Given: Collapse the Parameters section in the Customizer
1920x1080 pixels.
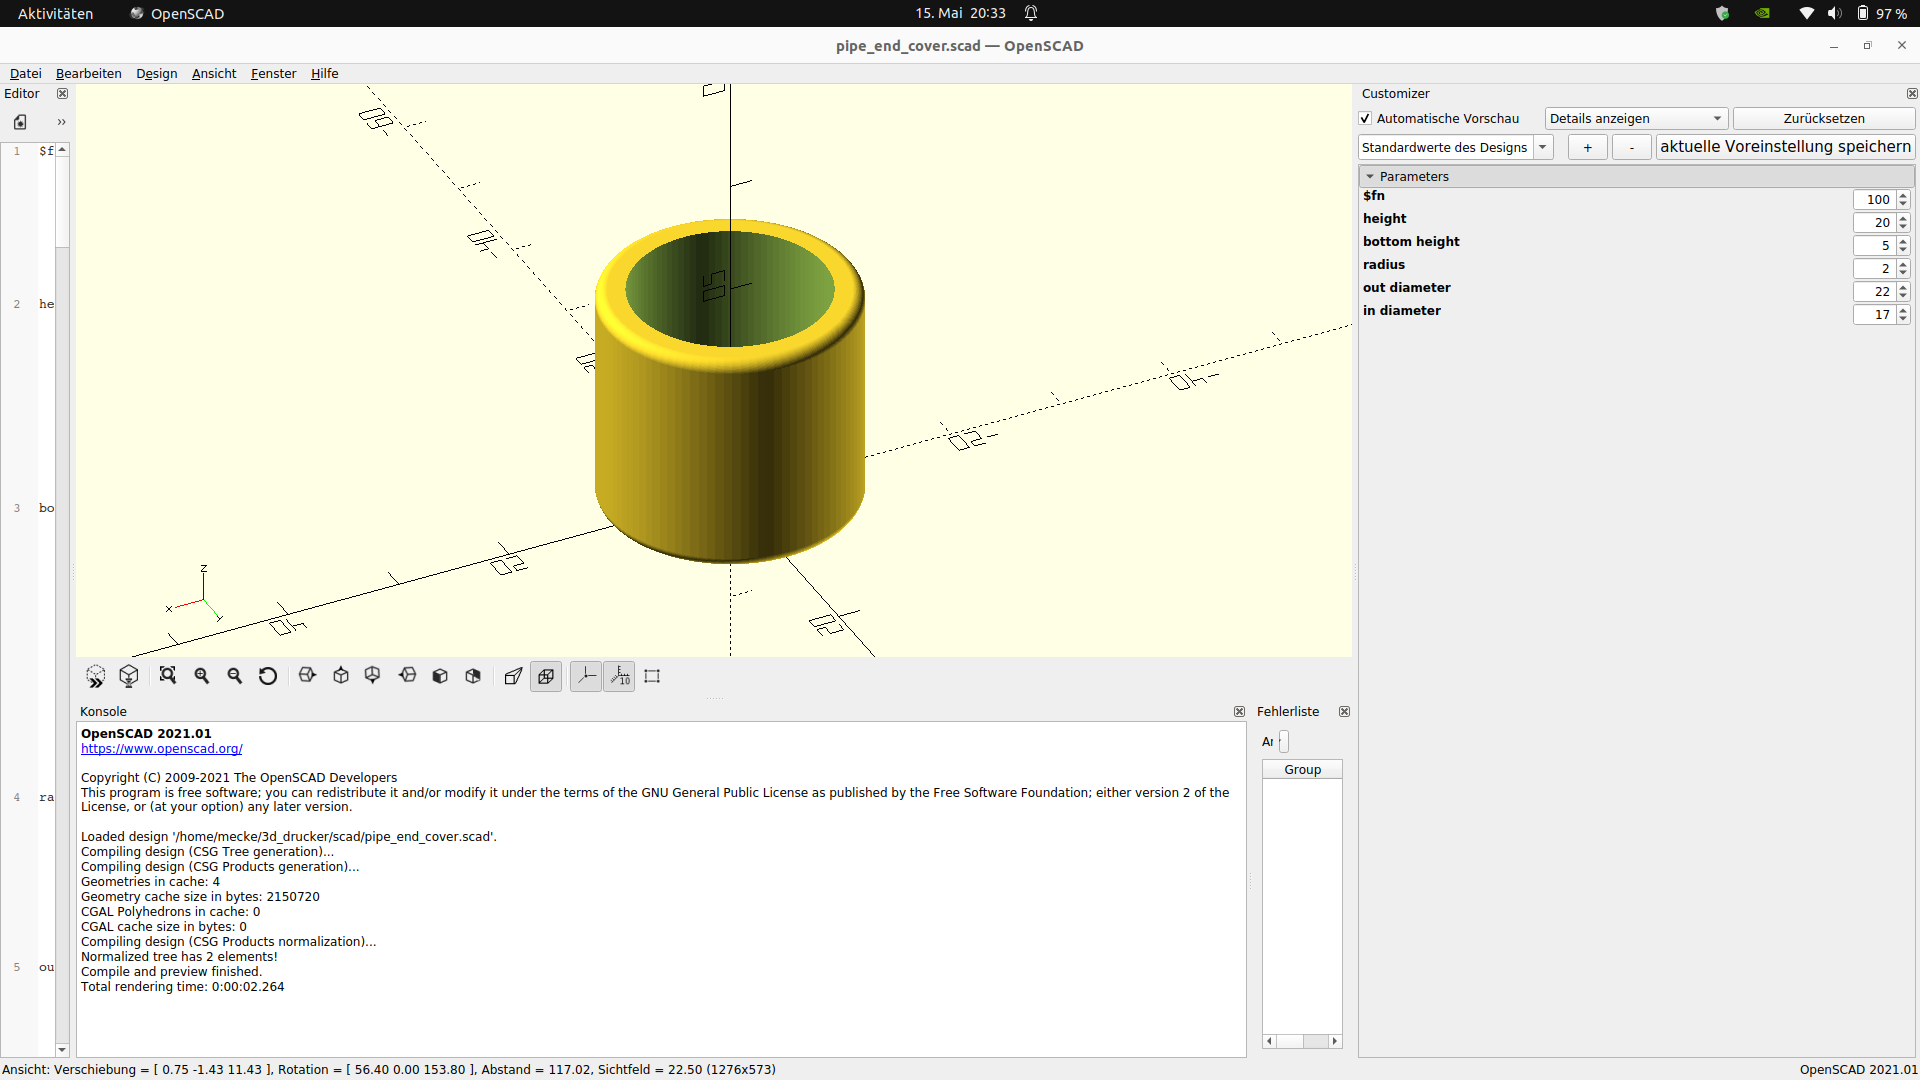Looking at the screenshot, I should point(1371,176).
